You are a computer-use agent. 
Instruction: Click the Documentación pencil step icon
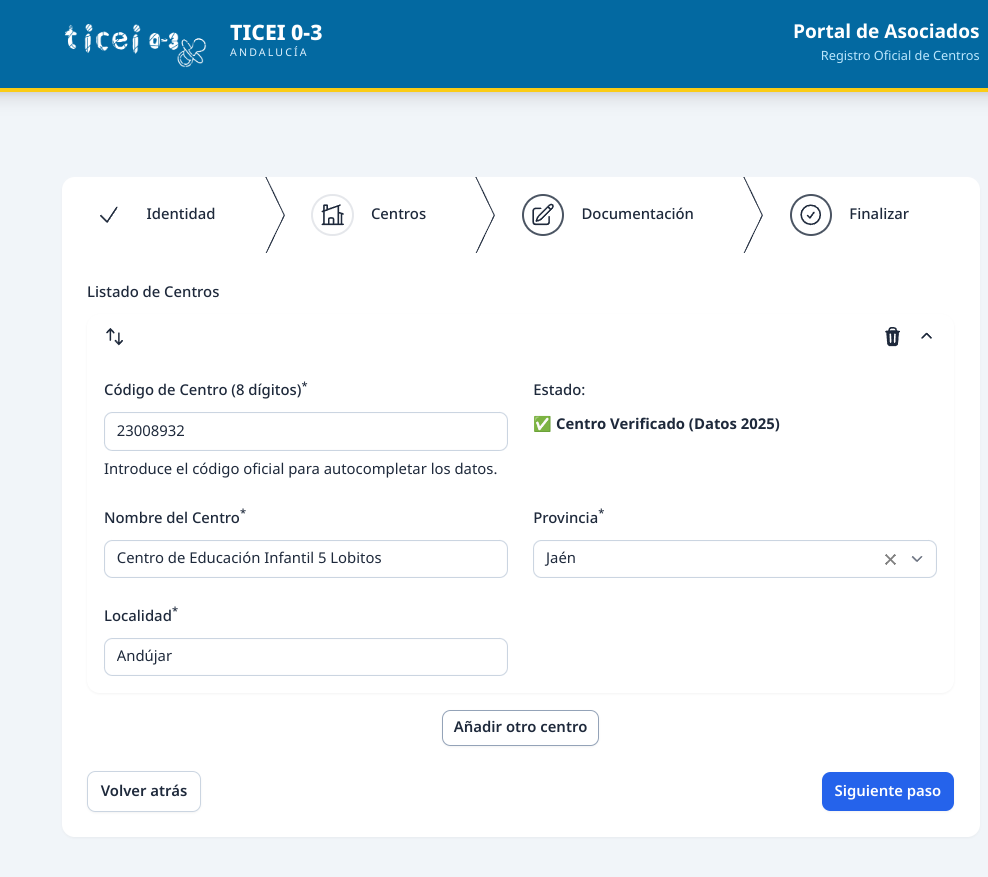[543, 215]
